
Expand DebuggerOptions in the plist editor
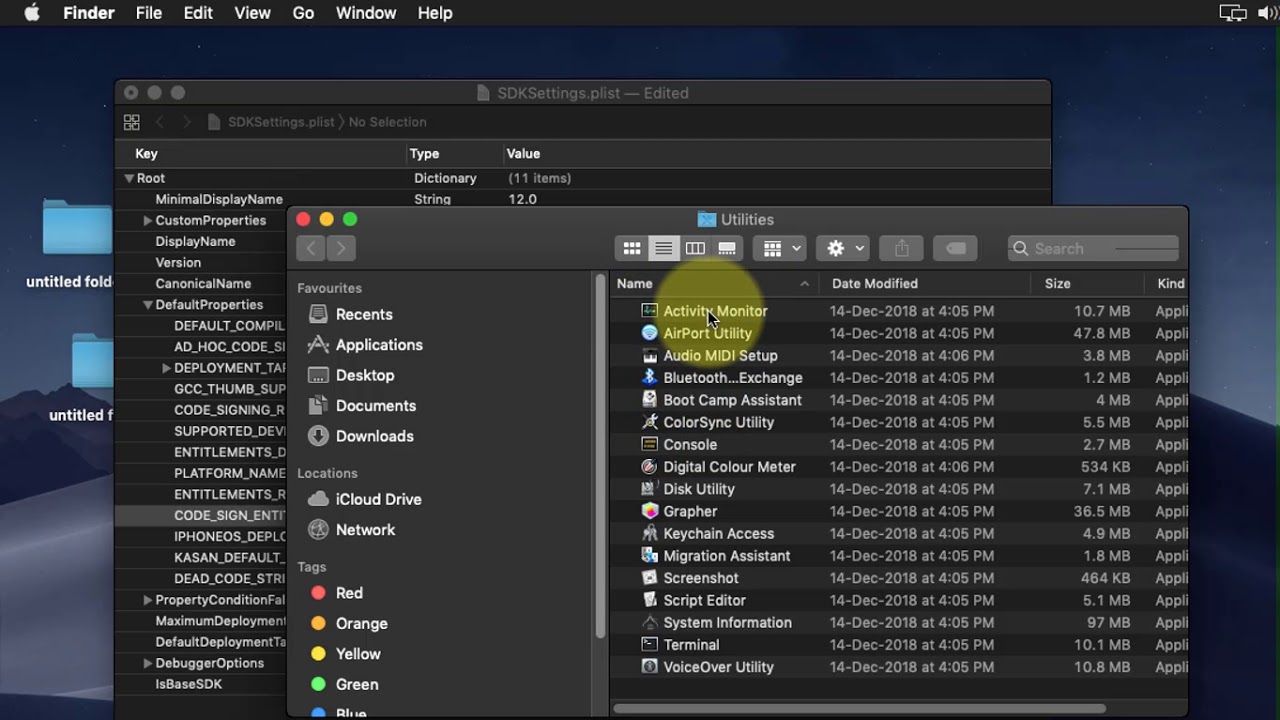[147, 663]
